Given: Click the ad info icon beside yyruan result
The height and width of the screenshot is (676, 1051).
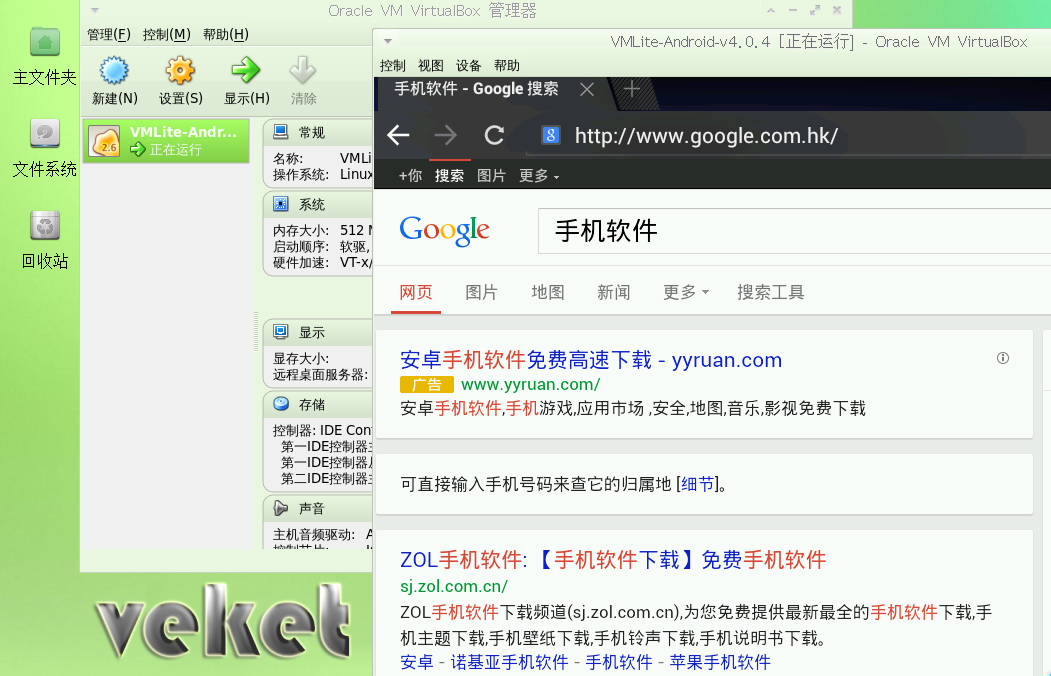Looking at the screenshot, I should click(x=1003, y=358).
